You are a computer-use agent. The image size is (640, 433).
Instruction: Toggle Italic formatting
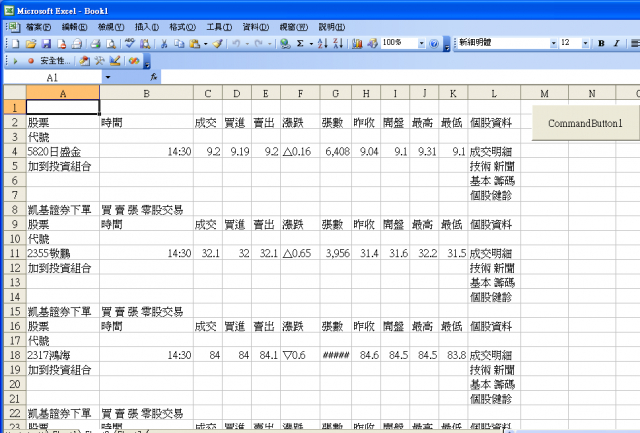tap(616, 43)
